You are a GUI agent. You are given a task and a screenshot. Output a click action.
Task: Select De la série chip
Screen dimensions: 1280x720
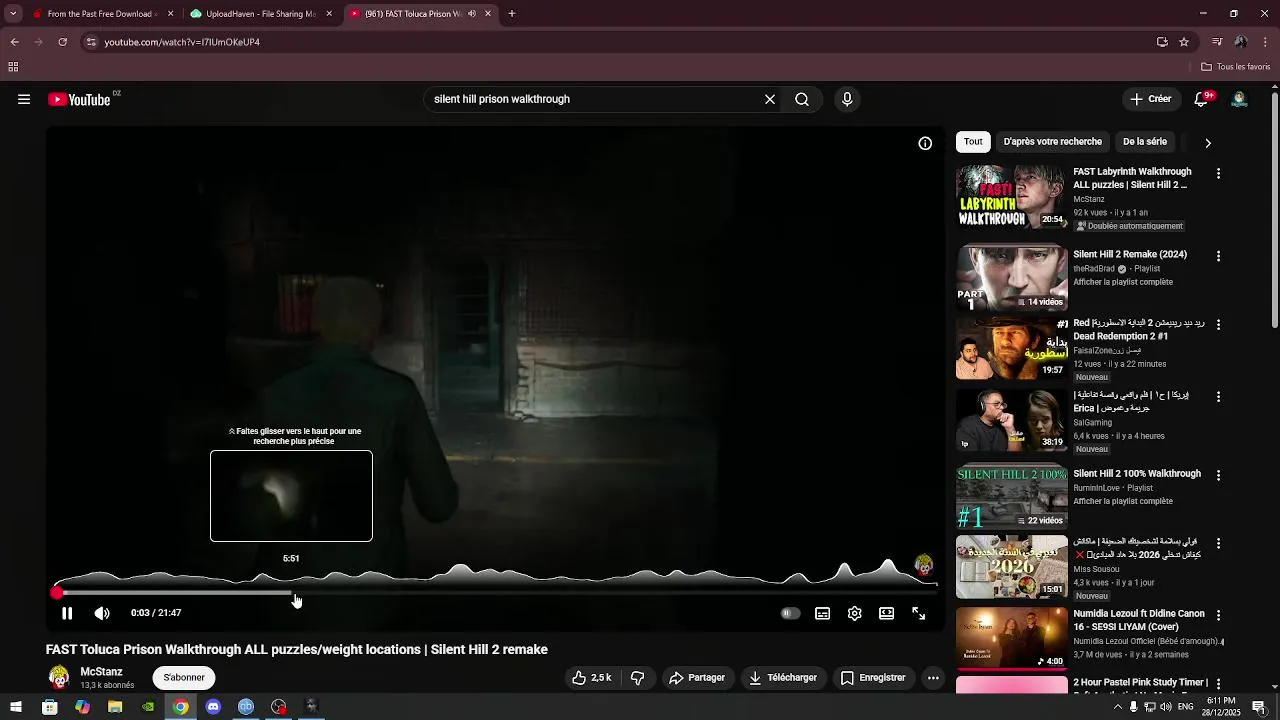pyautogui.click(x=1145, y=142)
